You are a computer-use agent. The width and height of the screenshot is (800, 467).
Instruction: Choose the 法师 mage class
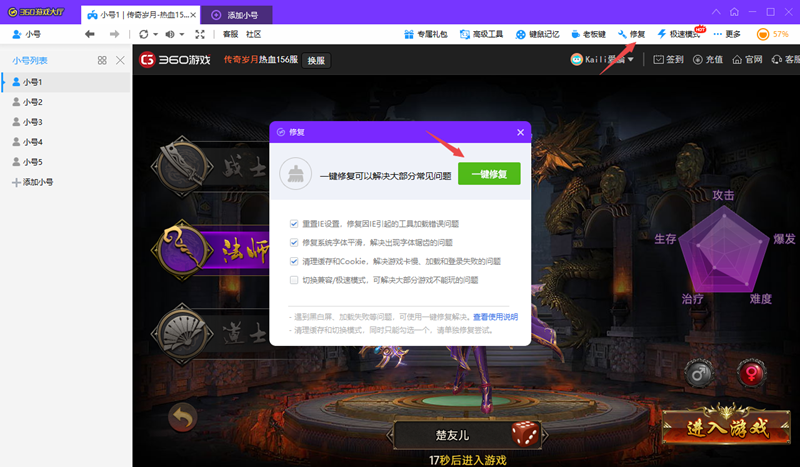click(210, 250)
